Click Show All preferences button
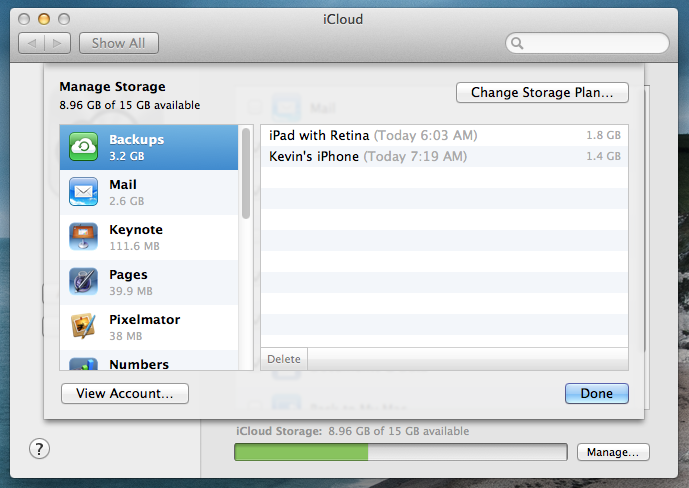This screenshot has width=689, height=488. pos(119,43)
